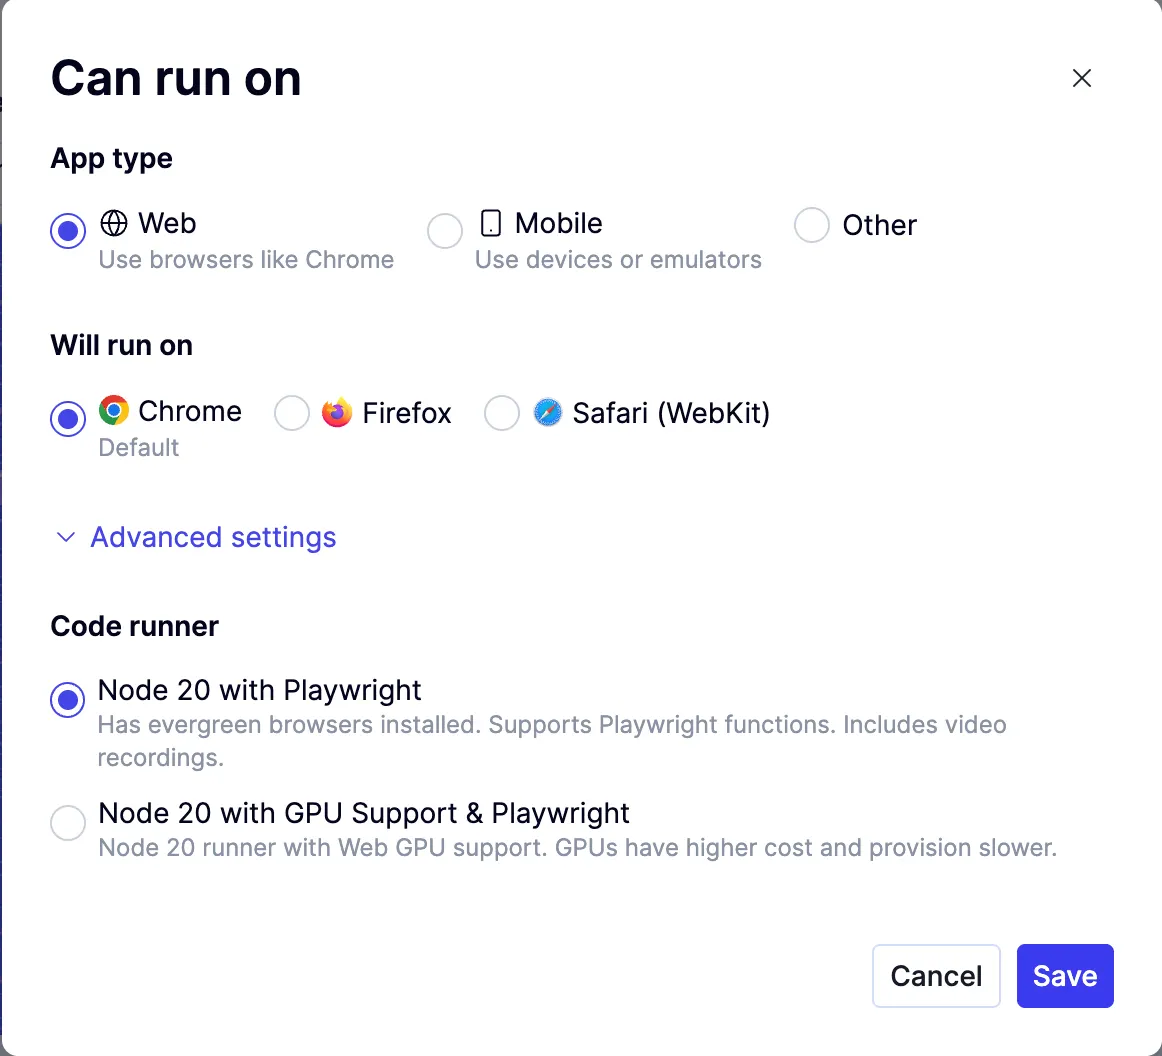
Task: Select Node 20 with Playwright runner
Action: tap(68, 700)
